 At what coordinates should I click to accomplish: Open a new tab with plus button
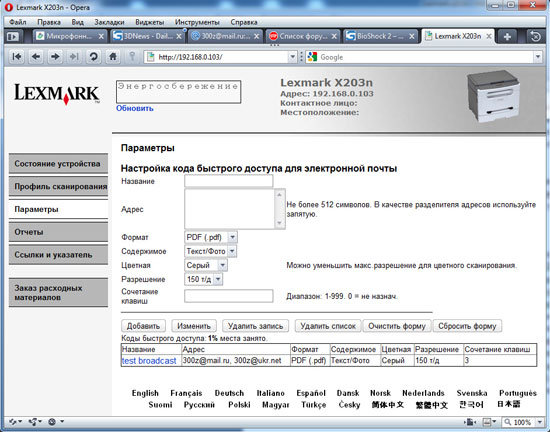(x=507, y=36)
